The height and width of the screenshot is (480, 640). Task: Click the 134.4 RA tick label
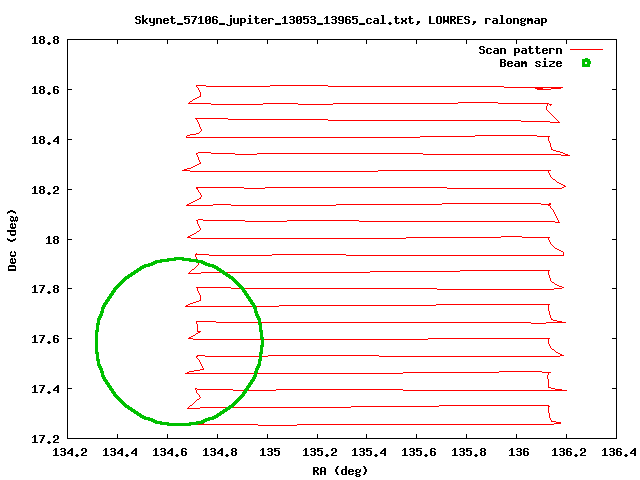(120, 452)
